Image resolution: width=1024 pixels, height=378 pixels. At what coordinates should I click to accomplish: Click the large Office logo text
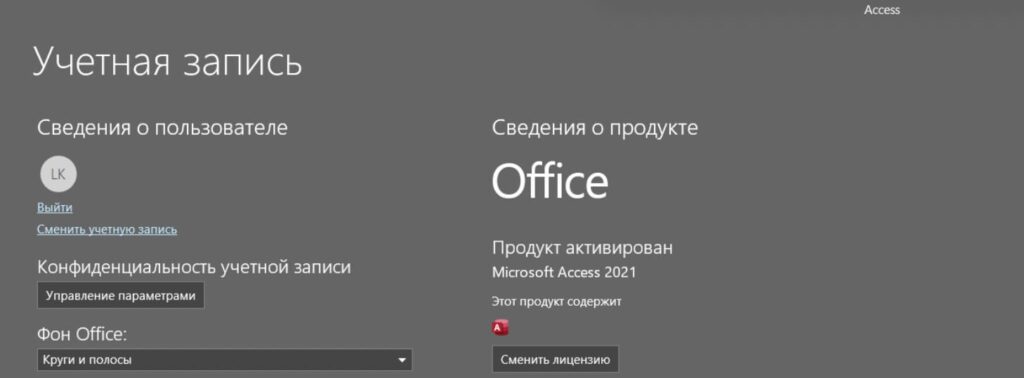(x=550, y=181)
